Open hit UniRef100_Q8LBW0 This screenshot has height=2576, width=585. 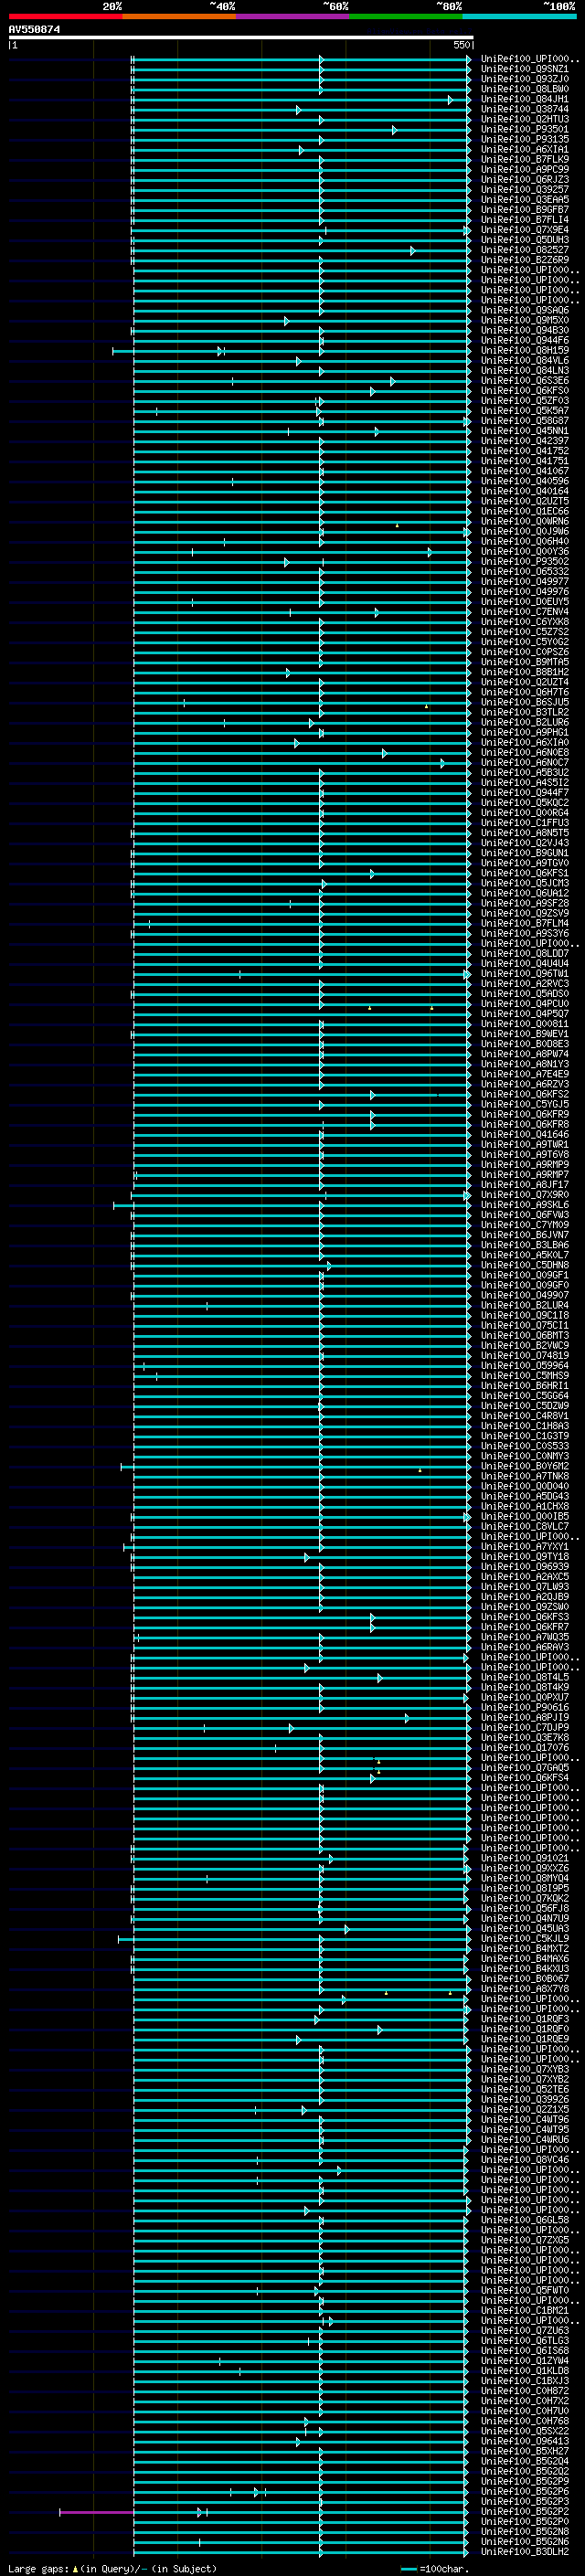click(x=524, y=89)
